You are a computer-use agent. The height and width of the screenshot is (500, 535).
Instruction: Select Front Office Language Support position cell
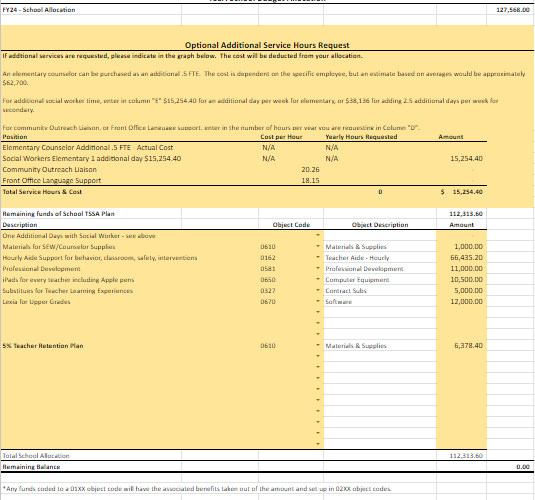point(52,180)
